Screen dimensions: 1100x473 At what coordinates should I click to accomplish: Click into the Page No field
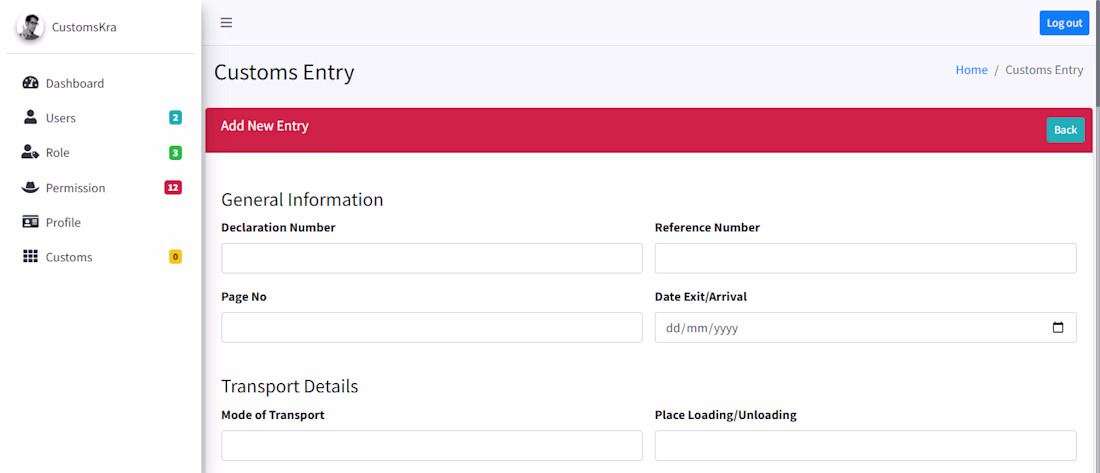(x=431, y=327)
